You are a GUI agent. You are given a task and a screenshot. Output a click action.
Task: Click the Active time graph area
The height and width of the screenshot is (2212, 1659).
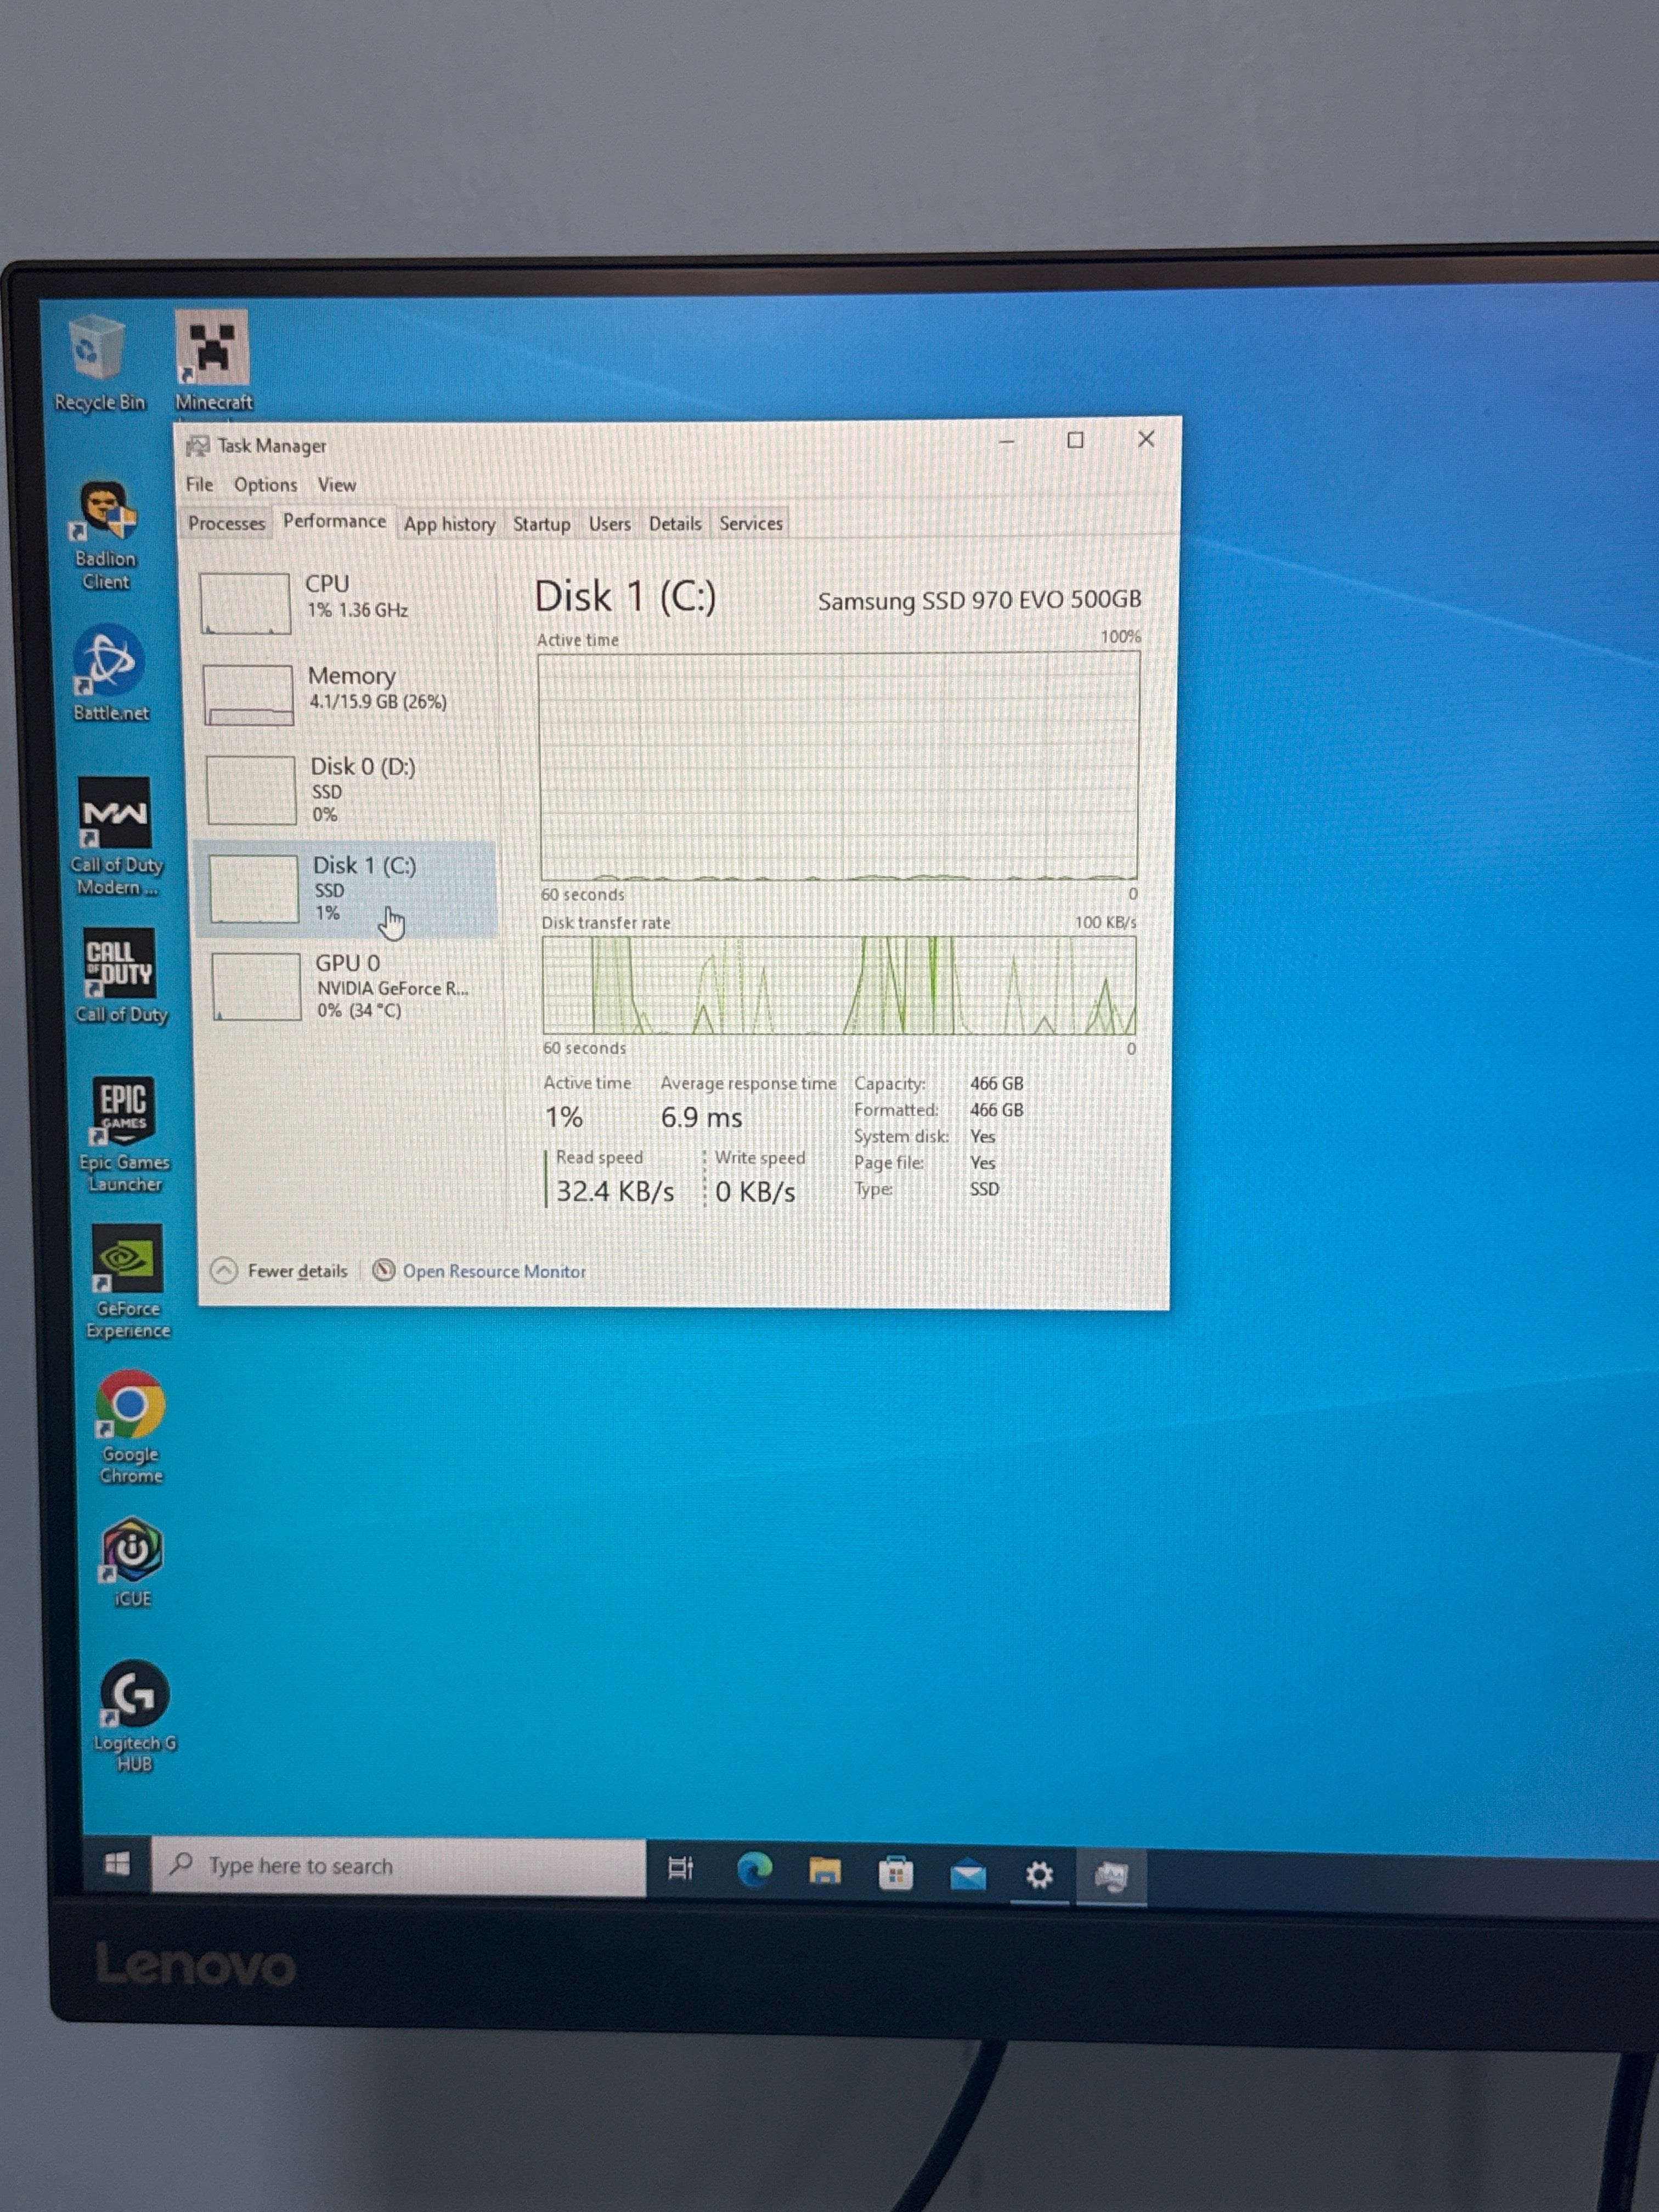click(838, 766)
